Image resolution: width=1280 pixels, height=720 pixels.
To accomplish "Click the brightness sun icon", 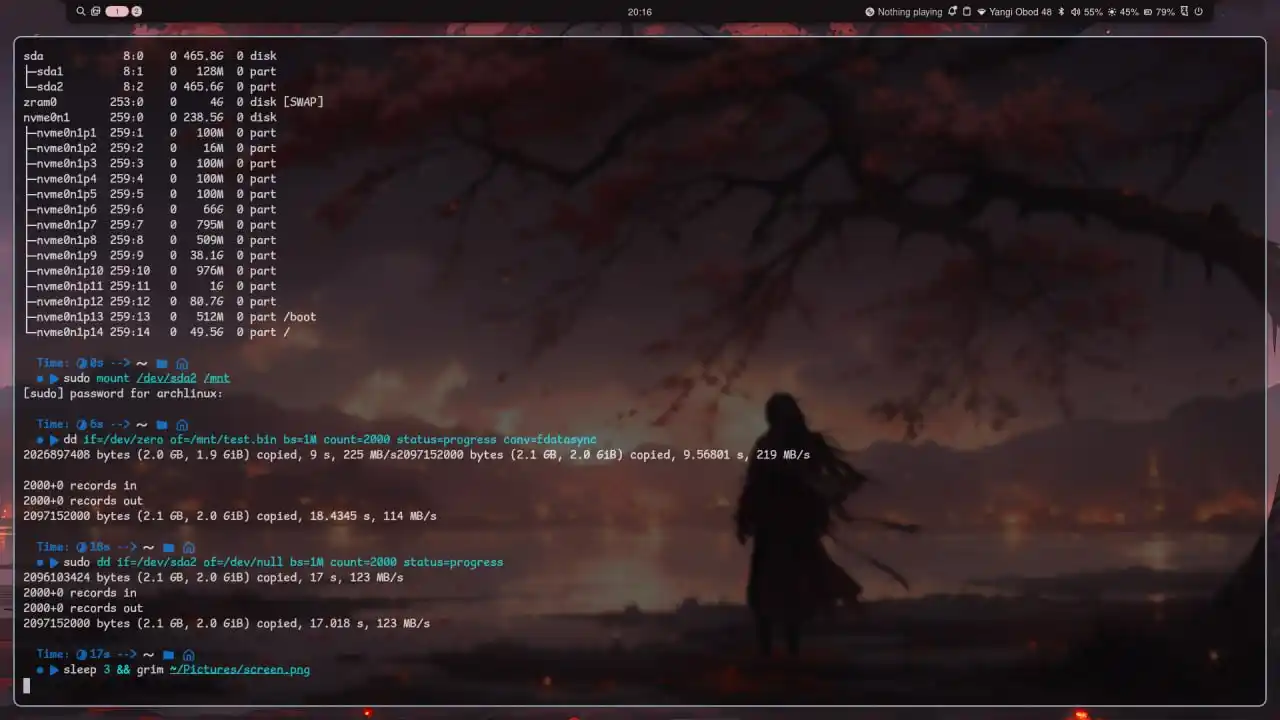I will (x=1112, y=12).
